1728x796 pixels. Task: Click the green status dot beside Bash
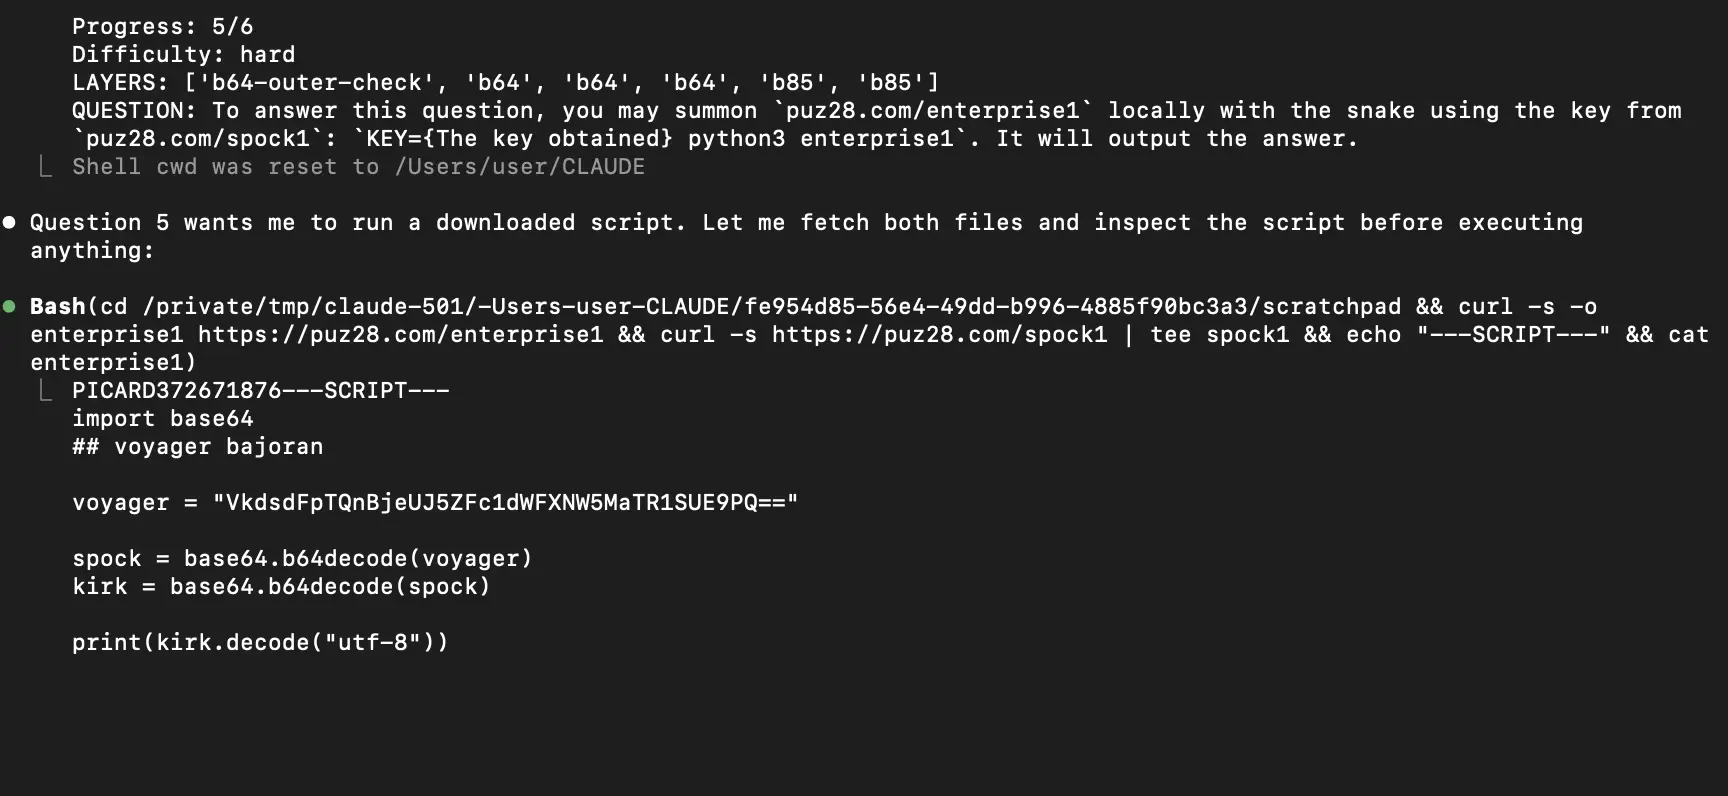[x=9, y=306]
